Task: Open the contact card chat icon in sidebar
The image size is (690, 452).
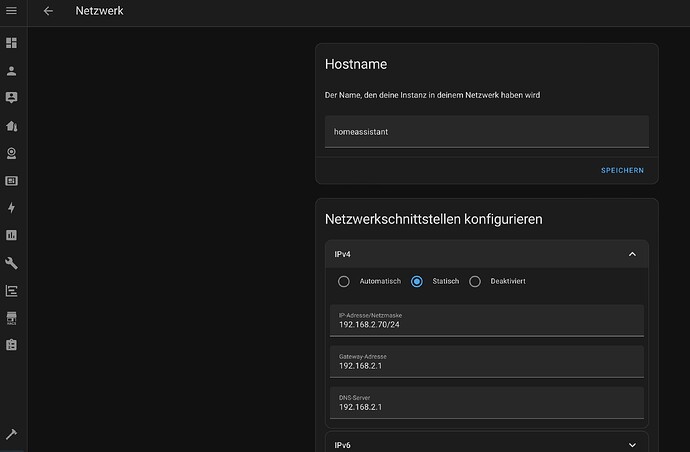Action: click(11, 98)
